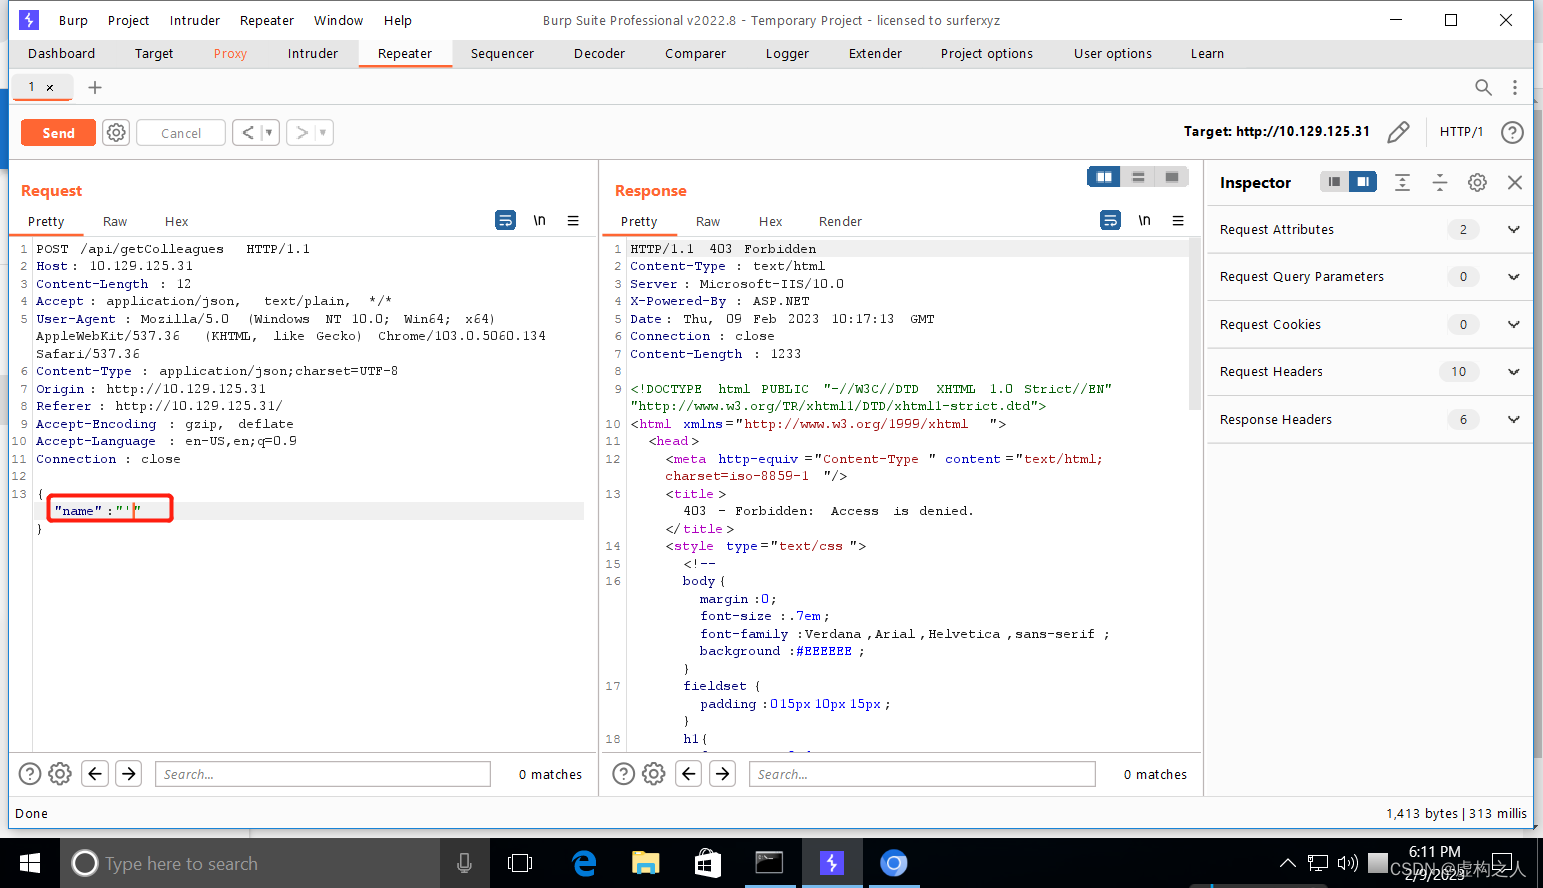Image resolution: width=1543 pixels, height=888 pixels.
Task: Focus the response search field
Action: (x=922, y=774)
